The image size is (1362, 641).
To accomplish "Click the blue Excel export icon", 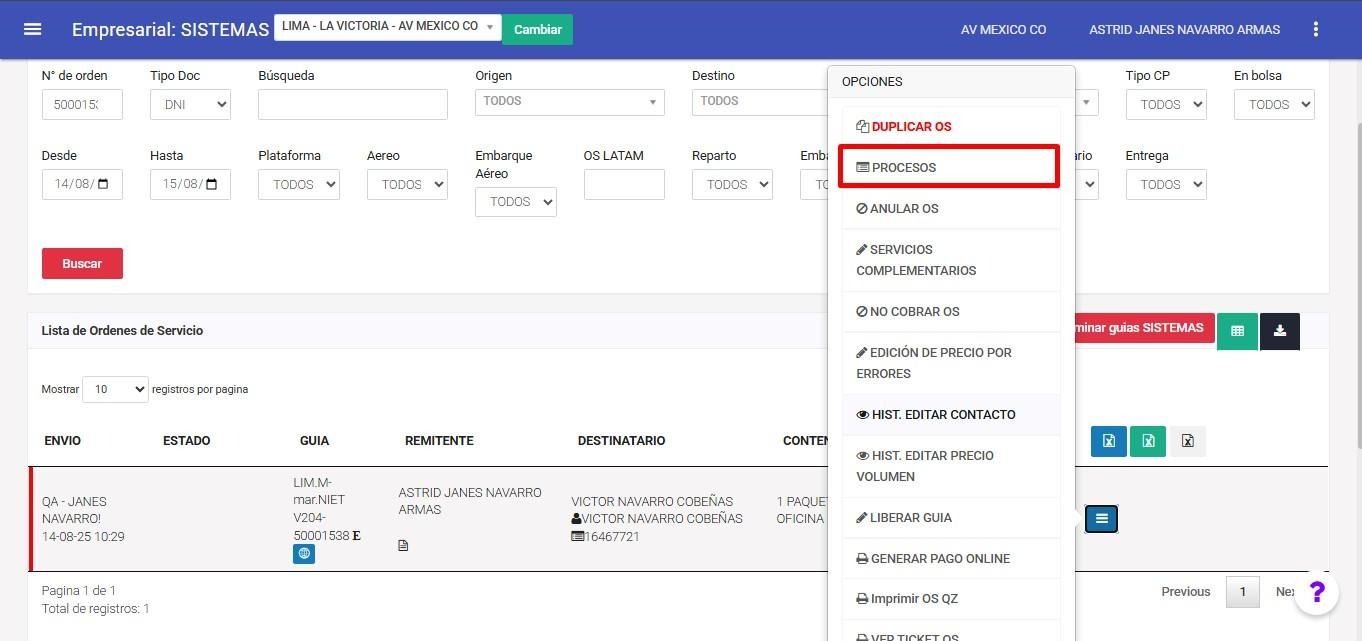I will [1108, 441].
